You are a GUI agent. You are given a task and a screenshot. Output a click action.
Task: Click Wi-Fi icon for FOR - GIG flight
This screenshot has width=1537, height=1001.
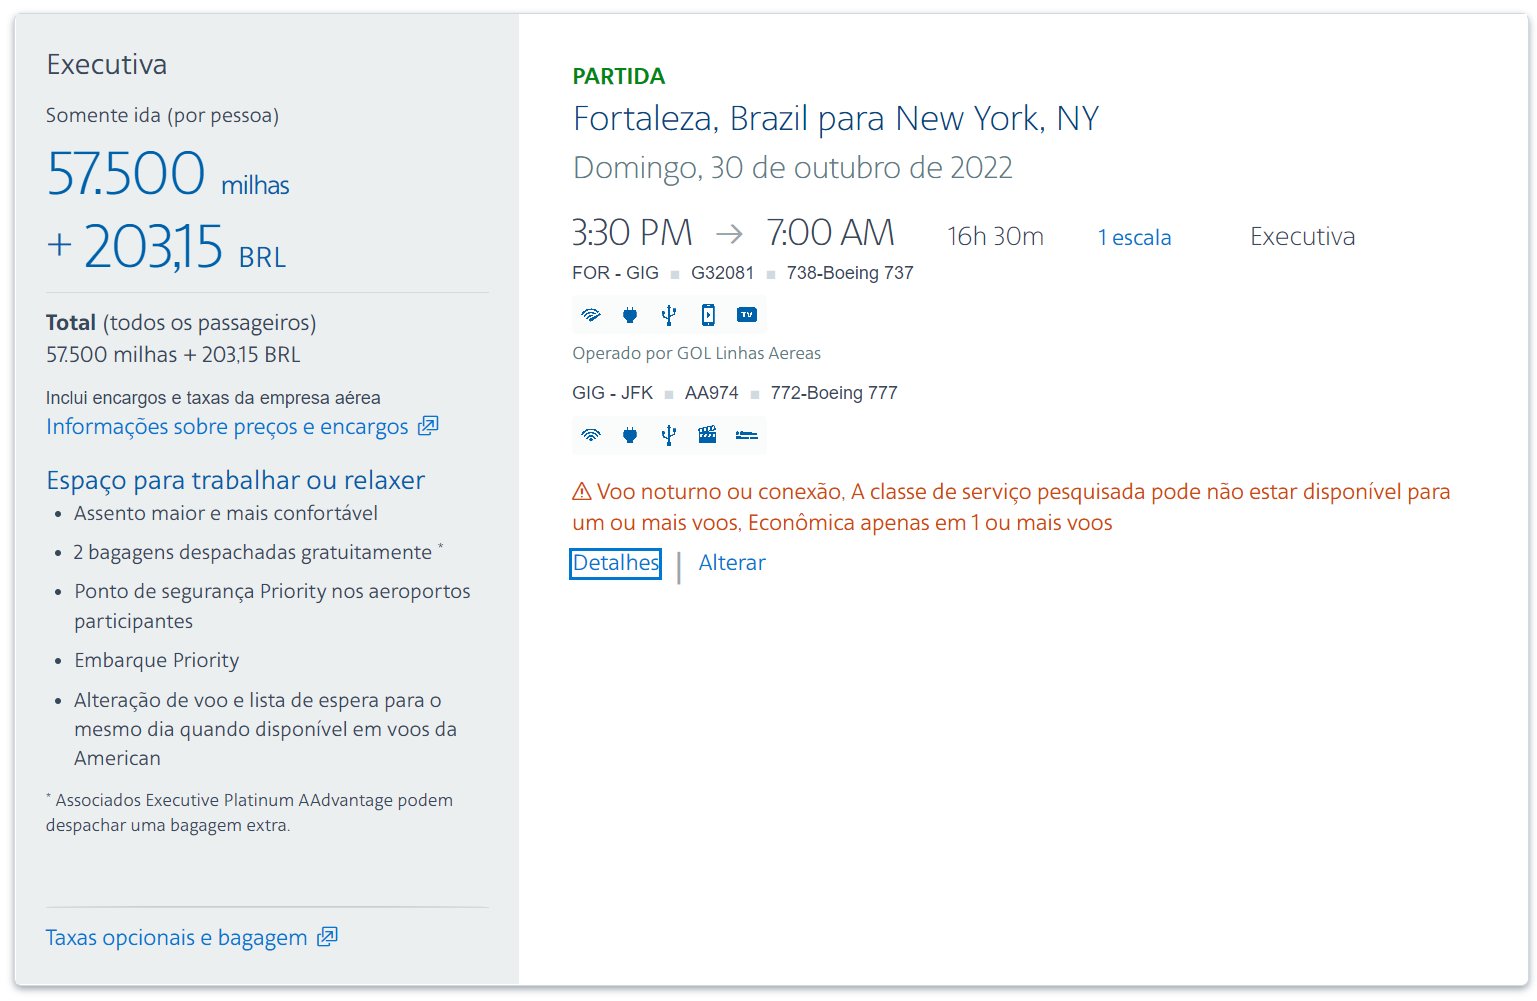591,315
